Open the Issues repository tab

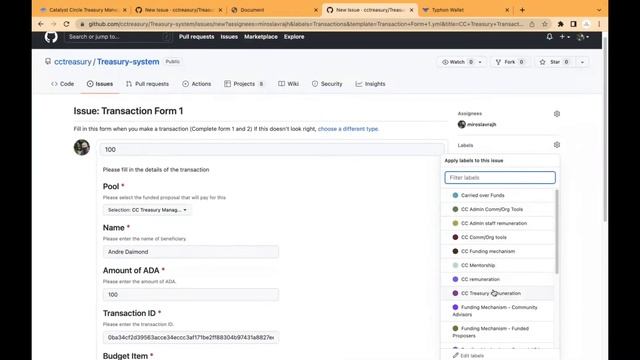click(100, 84)
